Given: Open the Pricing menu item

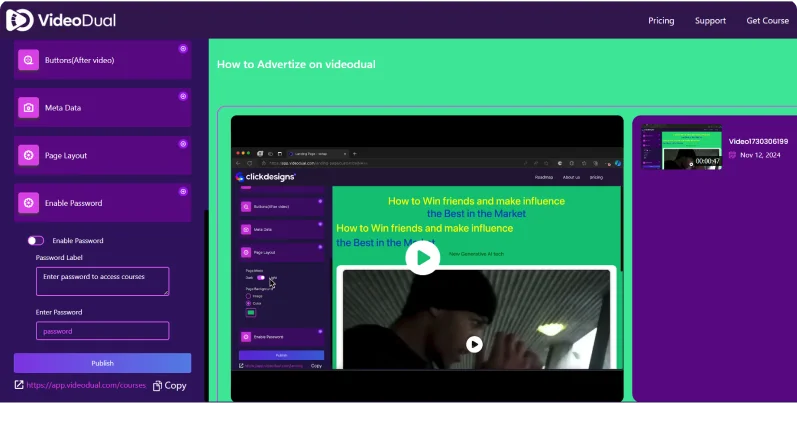Looking at the screenshot, I should [x=661, y=21].
